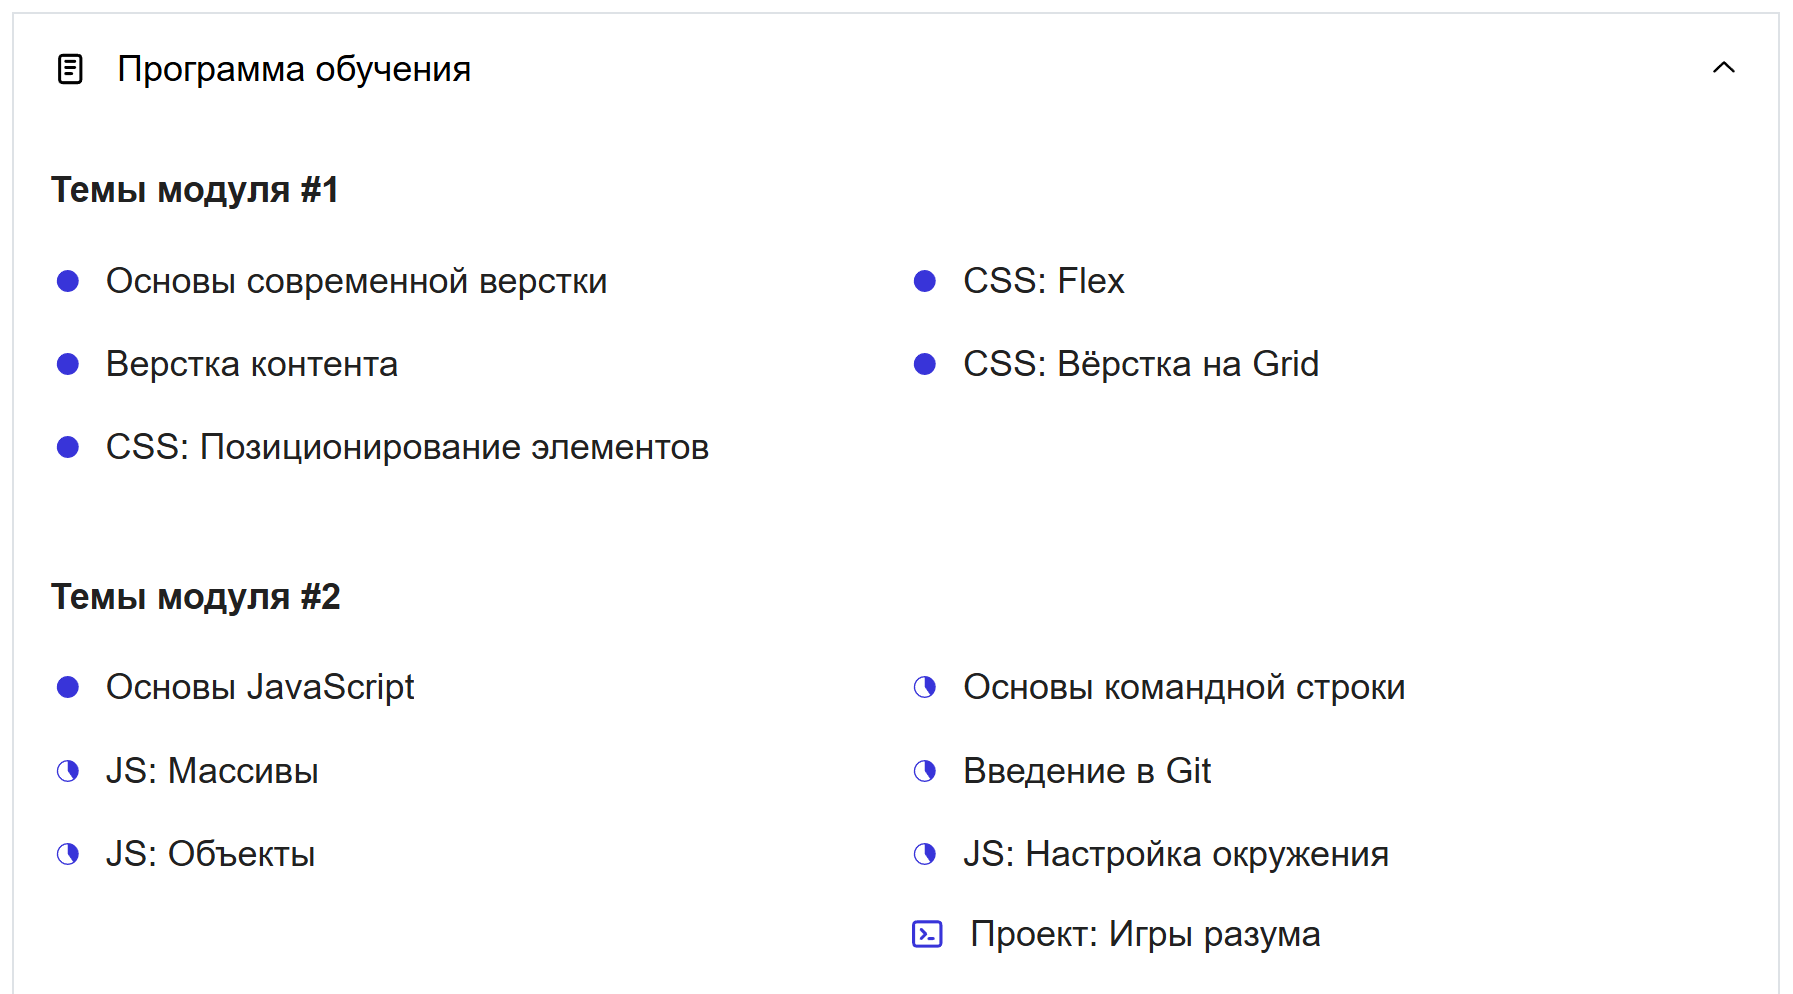Viewport: 1793px width, 994px height.
Task: Open the Основы современной верстки topic
Action: [356, 281]
